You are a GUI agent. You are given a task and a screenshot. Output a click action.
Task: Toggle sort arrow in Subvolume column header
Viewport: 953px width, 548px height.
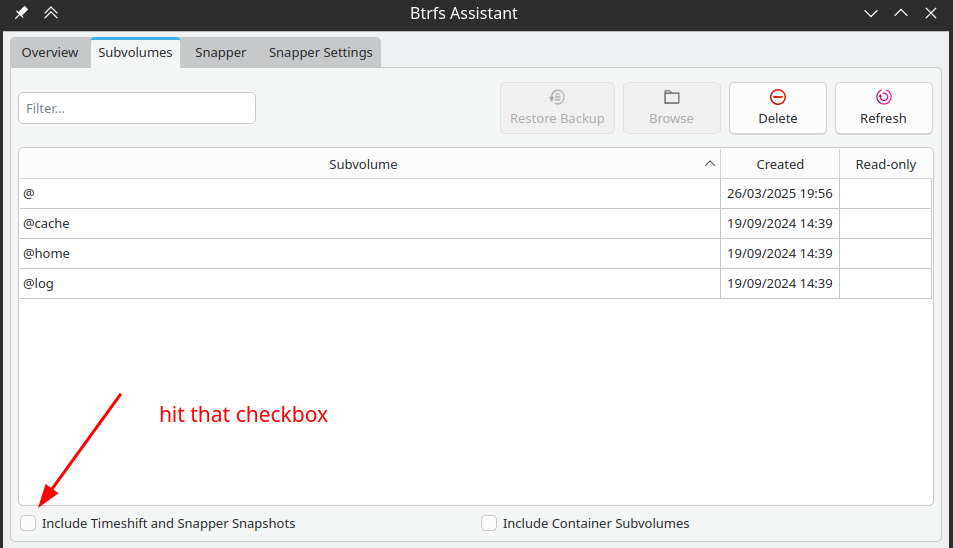709,164
